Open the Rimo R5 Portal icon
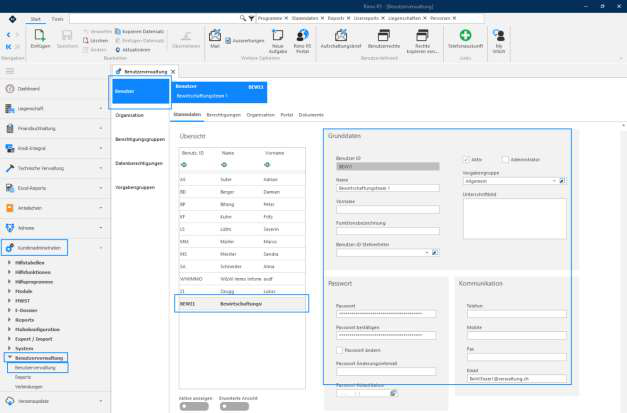This screenshot has width=627, height=413. [x=302, y=36]
